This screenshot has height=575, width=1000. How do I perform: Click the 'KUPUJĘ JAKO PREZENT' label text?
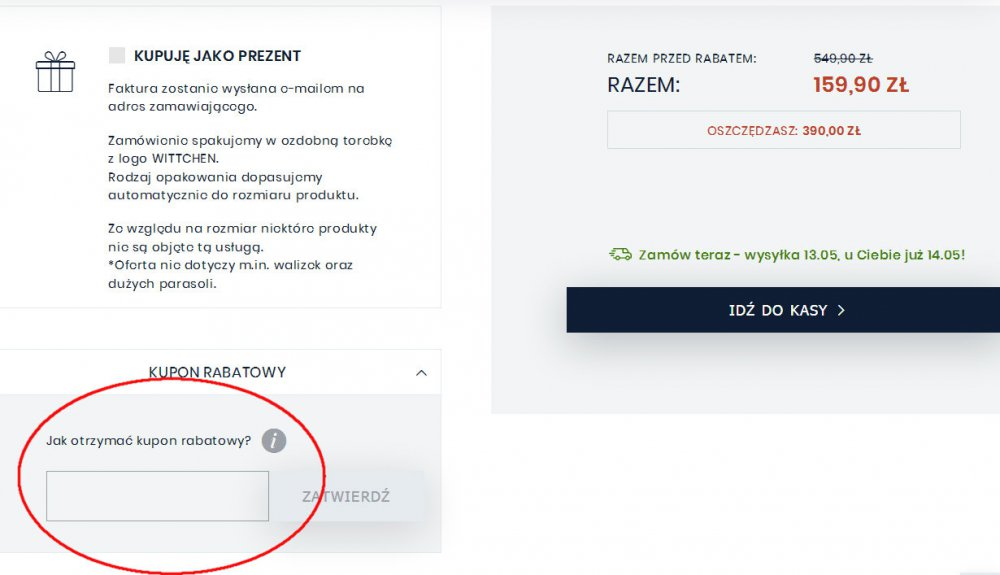[217, 56]
